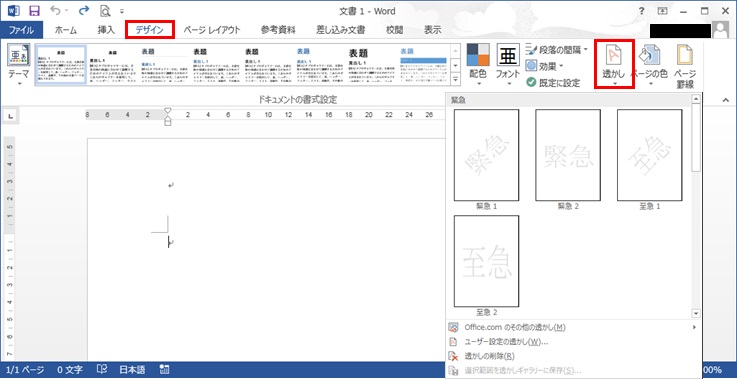Image resolution: width=737 pixels, height=379 pixels.
Task: Click the page count 1/1 ページ
Action: click(26, 370)
